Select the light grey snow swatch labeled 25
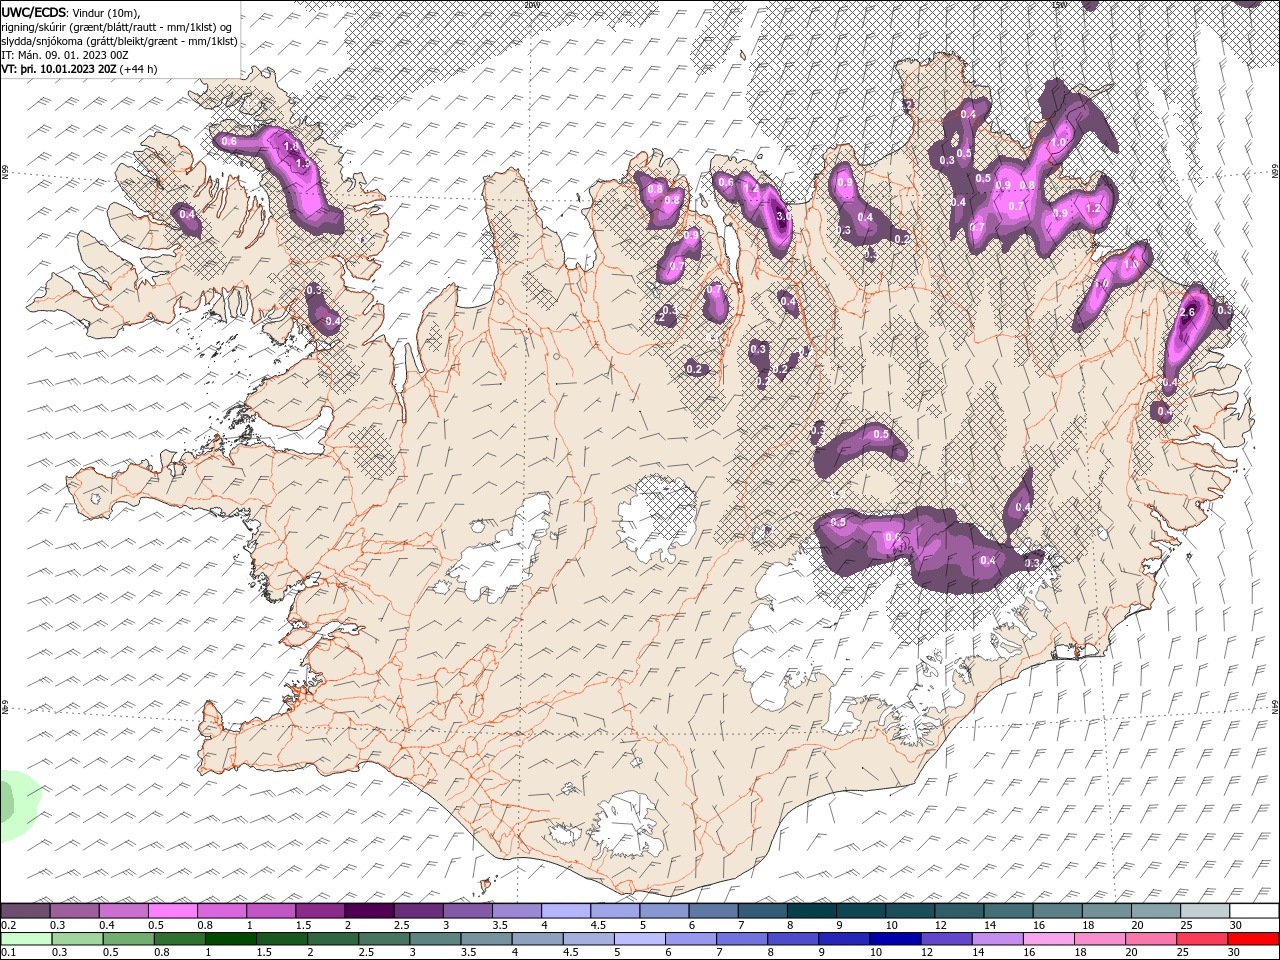The image size is (1280, 960). pos(1205,911)
